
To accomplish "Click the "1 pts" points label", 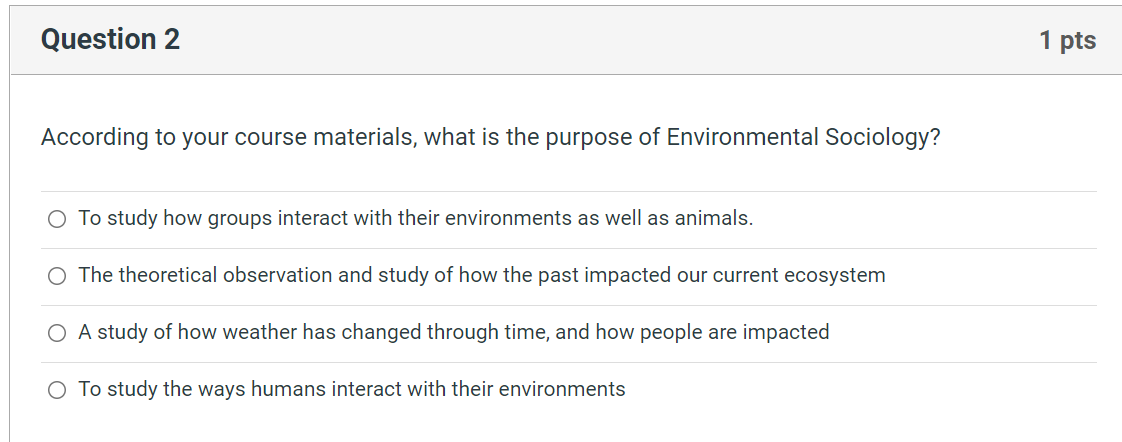I will pos(1067,41).
